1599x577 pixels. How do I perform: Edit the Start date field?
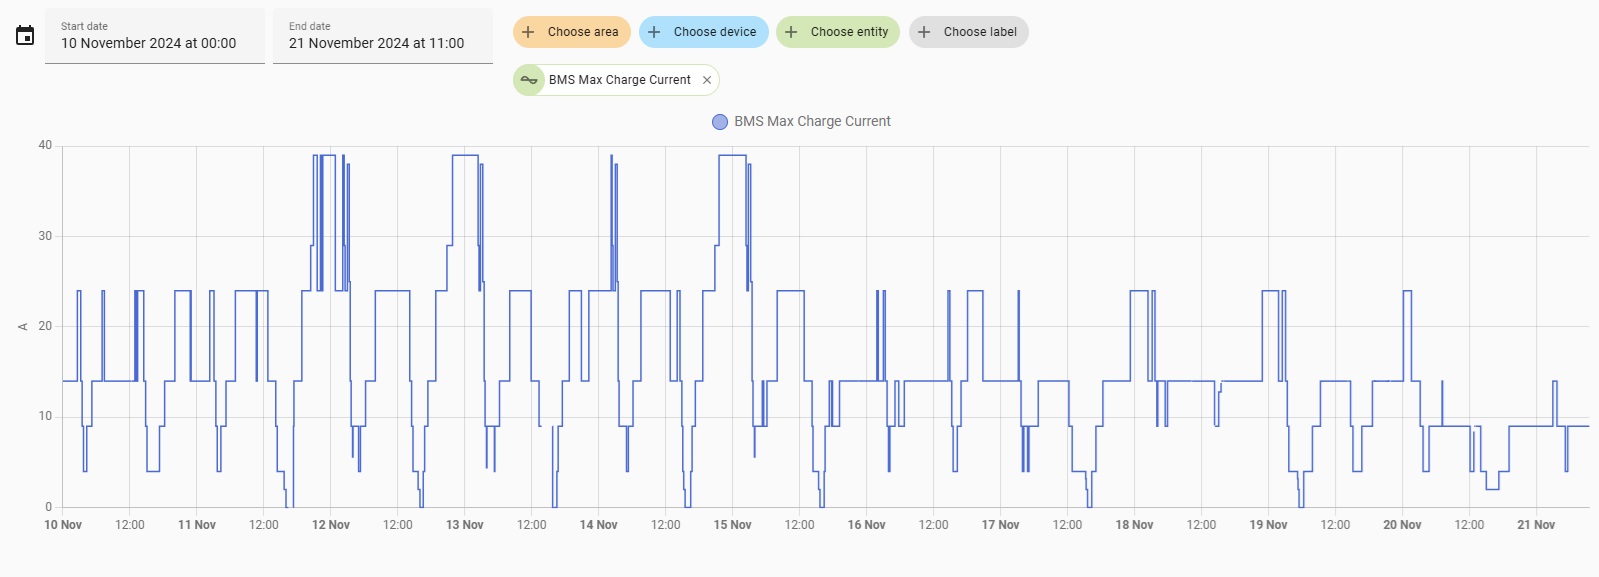pyautogui.click(x=155, y=36)
